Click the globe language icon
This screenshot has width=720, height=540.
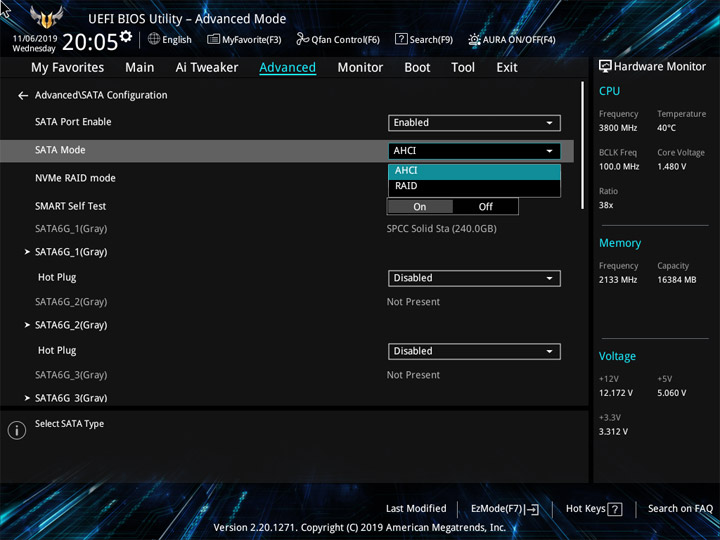(154, 39)
